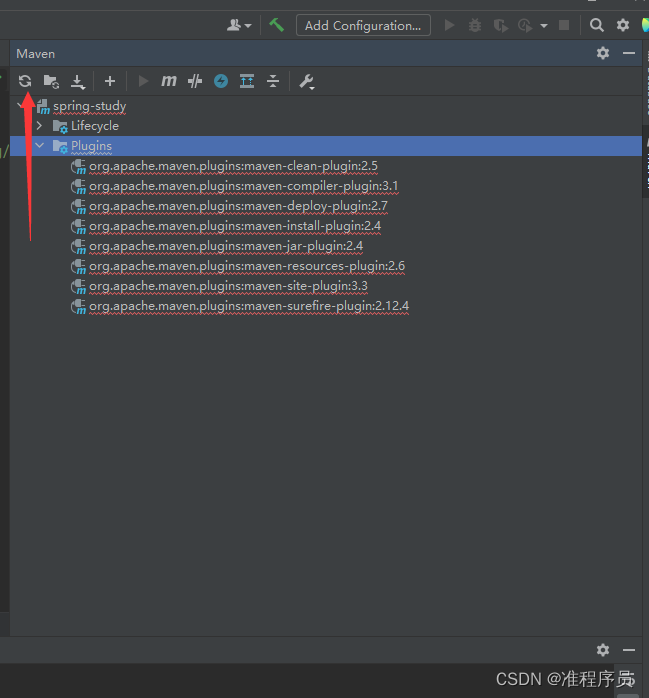Open Maven settings wrench icon
The height and width of the screenshot is (698, 649).
307,81
